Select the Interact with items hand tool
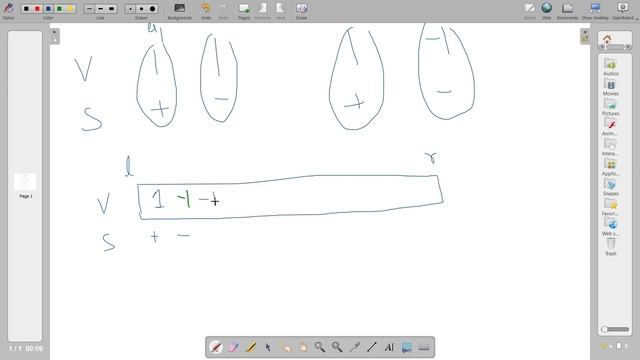The height and width of the screenshot is (360, 640). [285, 347]
